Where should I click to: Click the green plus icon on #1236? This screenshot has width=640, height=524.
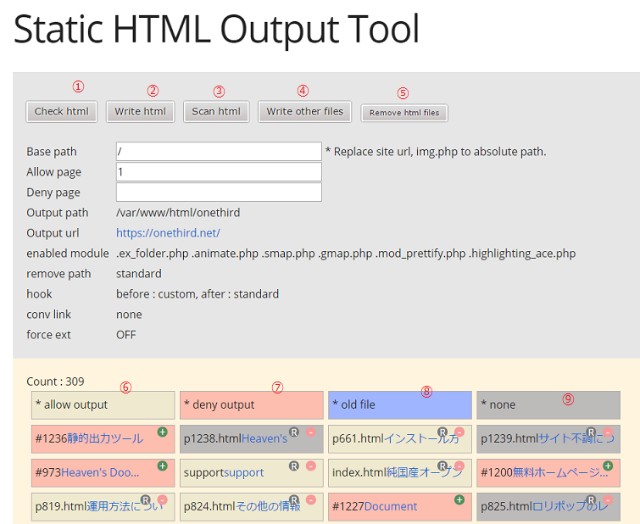[162, 433]
